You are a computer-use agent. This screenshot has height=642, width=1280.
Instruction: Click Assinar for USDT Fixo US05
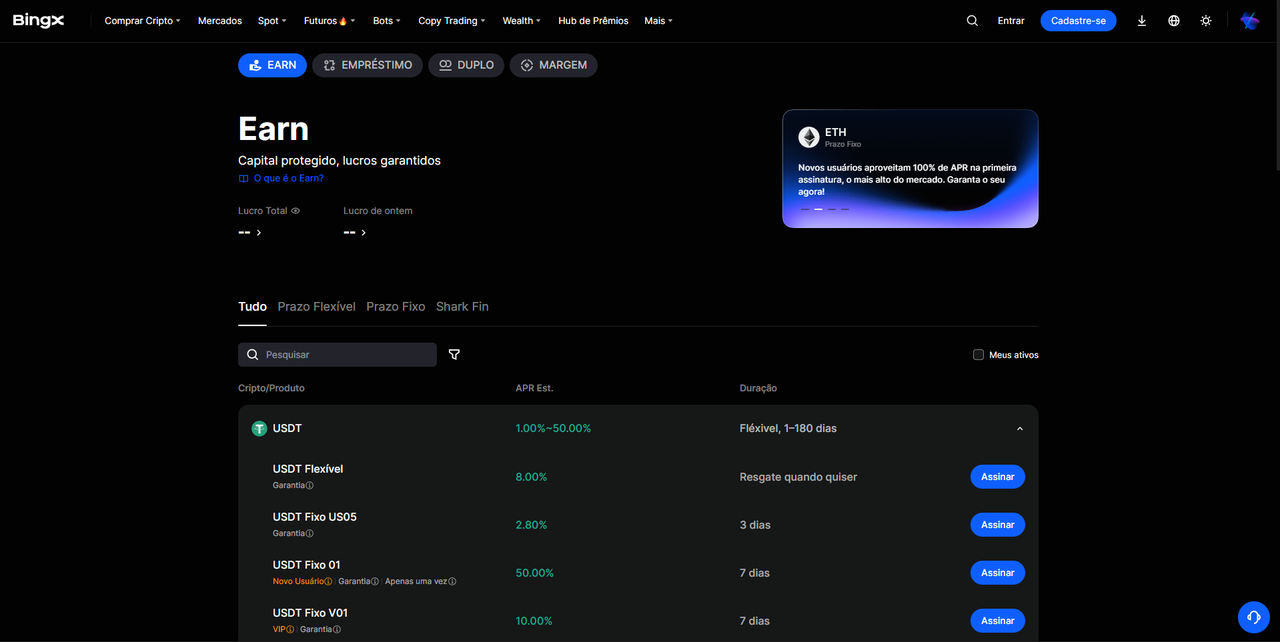997,525
